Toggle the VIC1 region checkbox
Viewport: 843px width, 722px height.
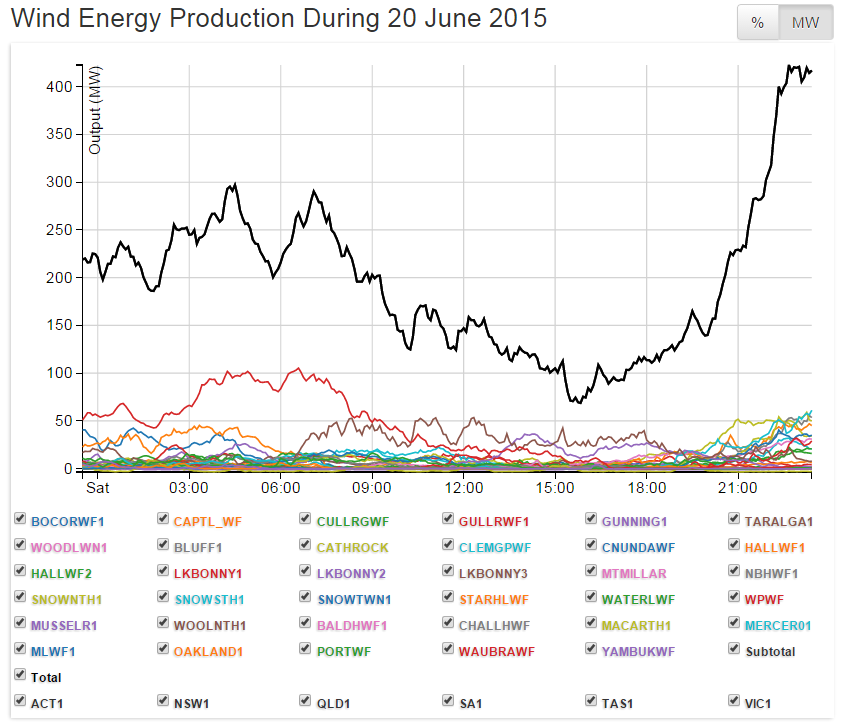point(735,701)
